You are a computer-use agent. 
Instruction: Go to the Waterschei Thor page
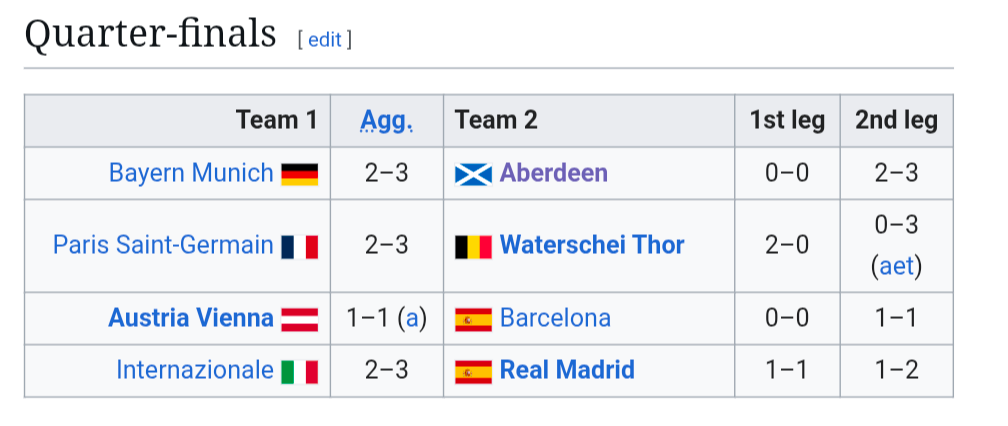pos(592,245)
